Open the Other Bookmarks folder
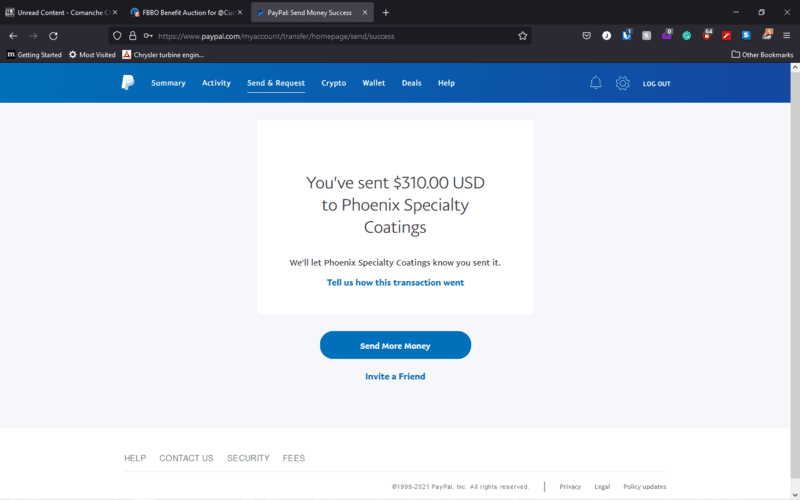The height and width of the screenshot is (500, 800). (x=762, y=54)
